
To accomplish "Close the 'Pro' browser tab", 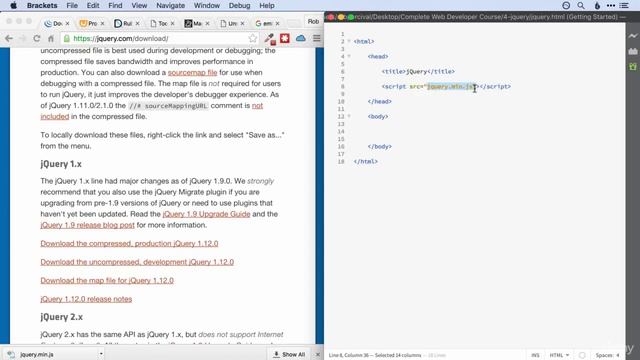I will pyautogui.click(x=102, y=24).
